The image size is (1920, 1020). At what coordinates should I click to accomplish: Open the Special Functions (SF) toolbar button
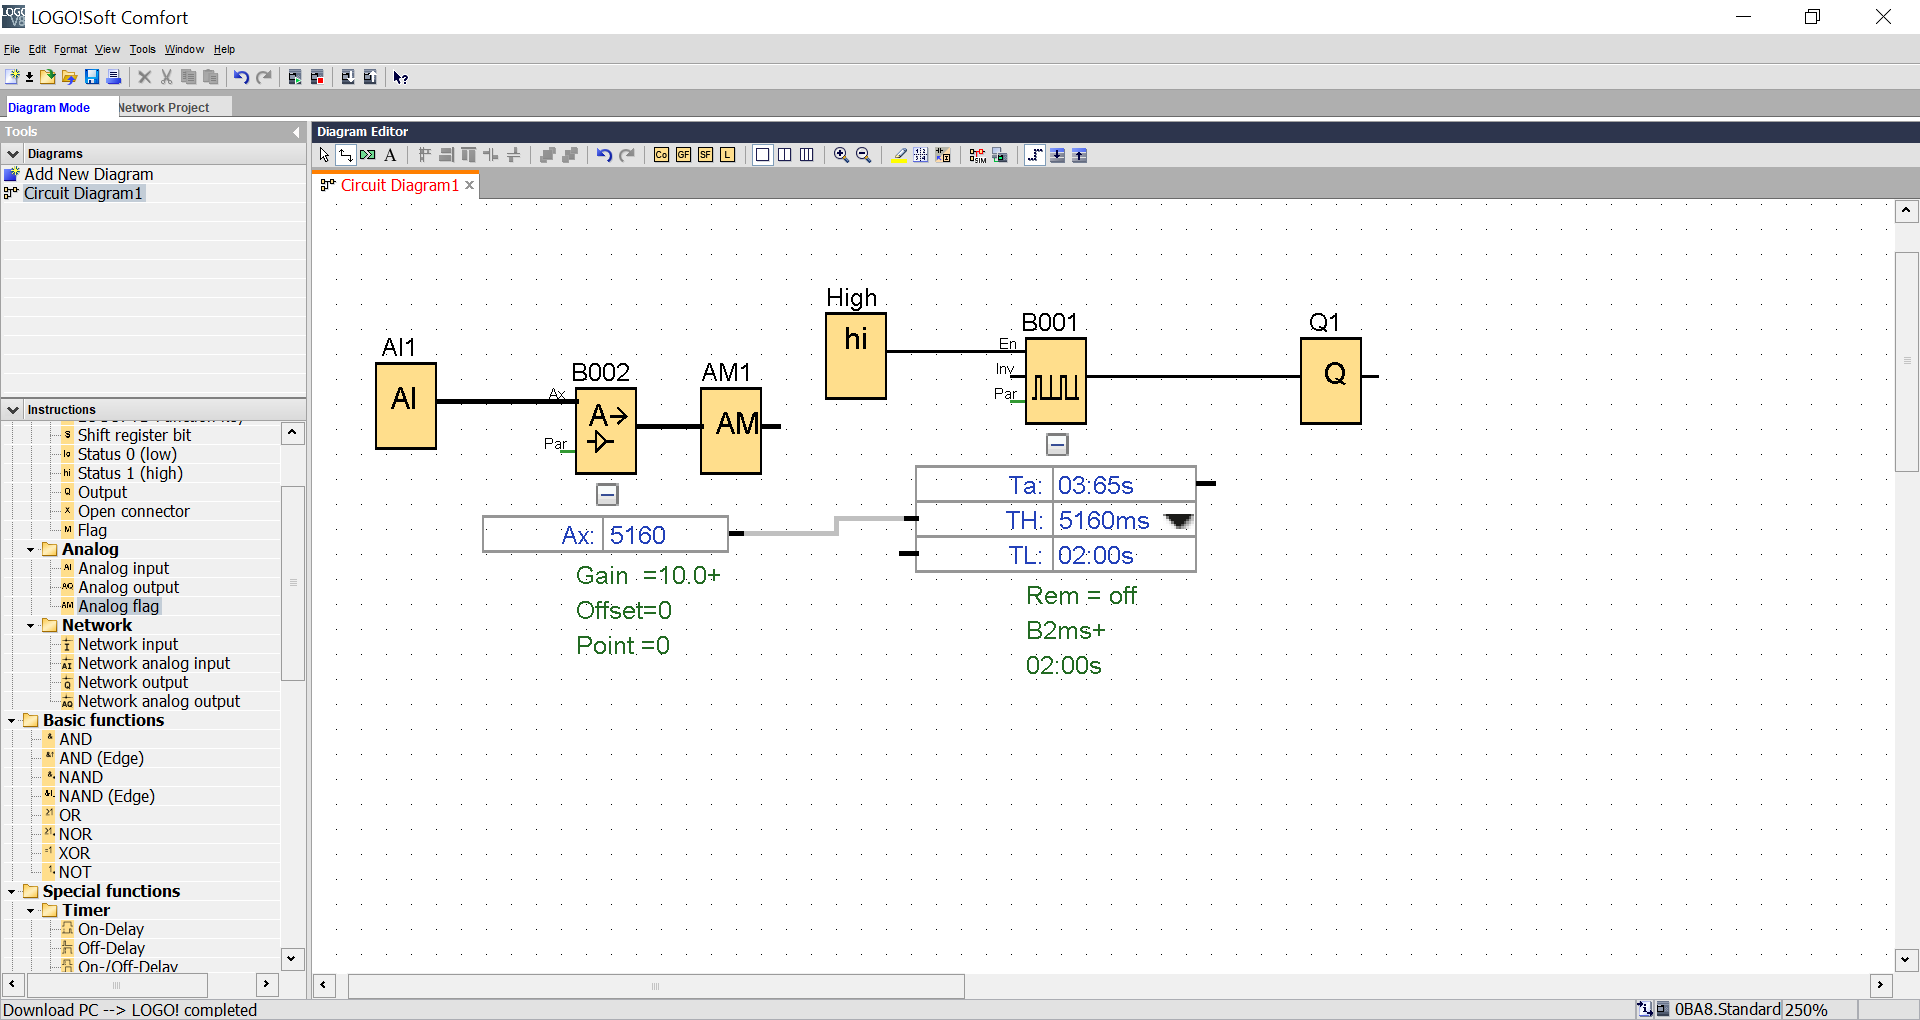[x=705, y=155]
